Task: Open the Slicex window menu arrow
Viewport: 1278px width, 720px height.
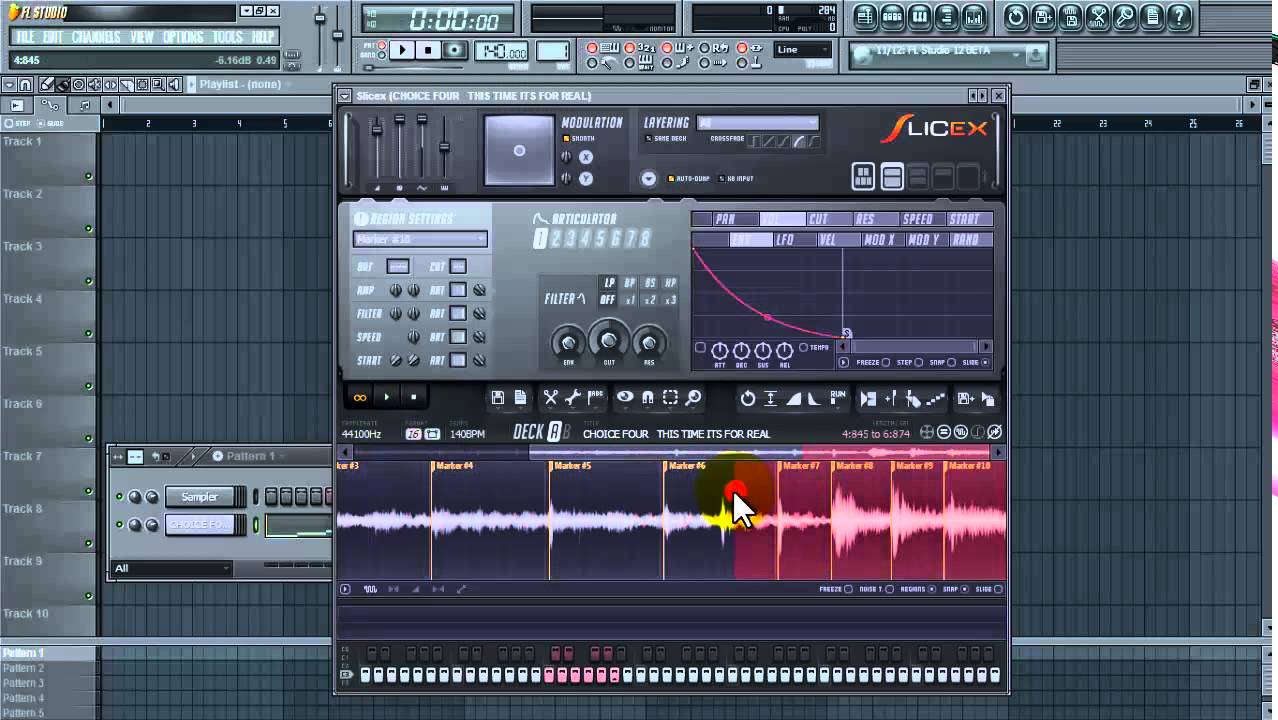Action: pyautogui.click(x=345, y=96)
